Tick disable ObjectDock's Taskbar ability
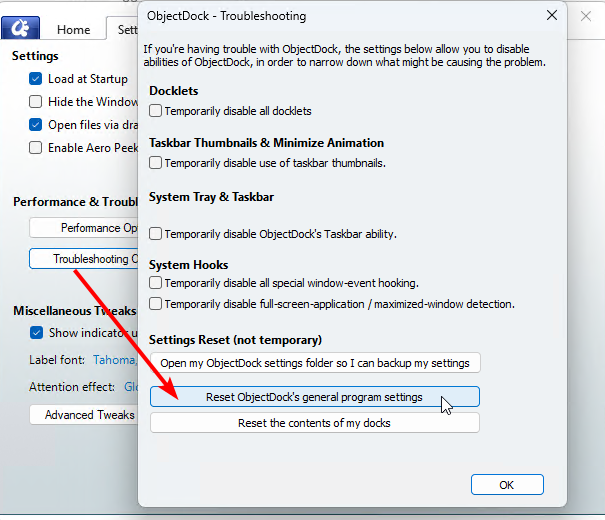The image size is (605, 520). pyautogui.click(x=156, y=233)
